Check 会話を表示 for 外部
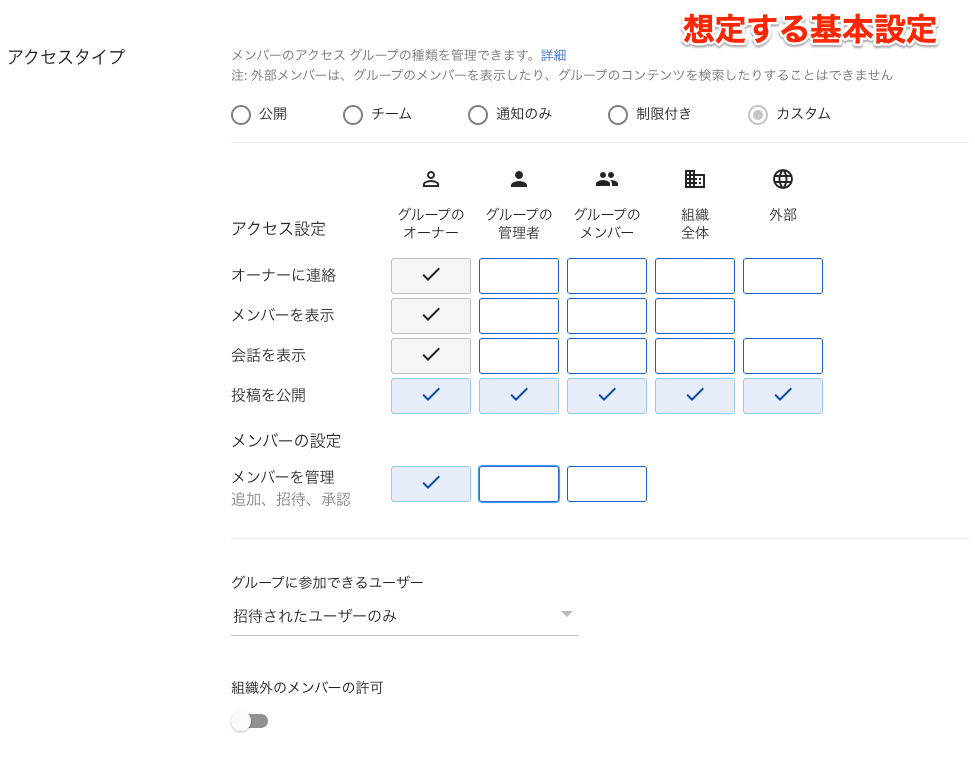The image size is (975, 757). point(783,356)
